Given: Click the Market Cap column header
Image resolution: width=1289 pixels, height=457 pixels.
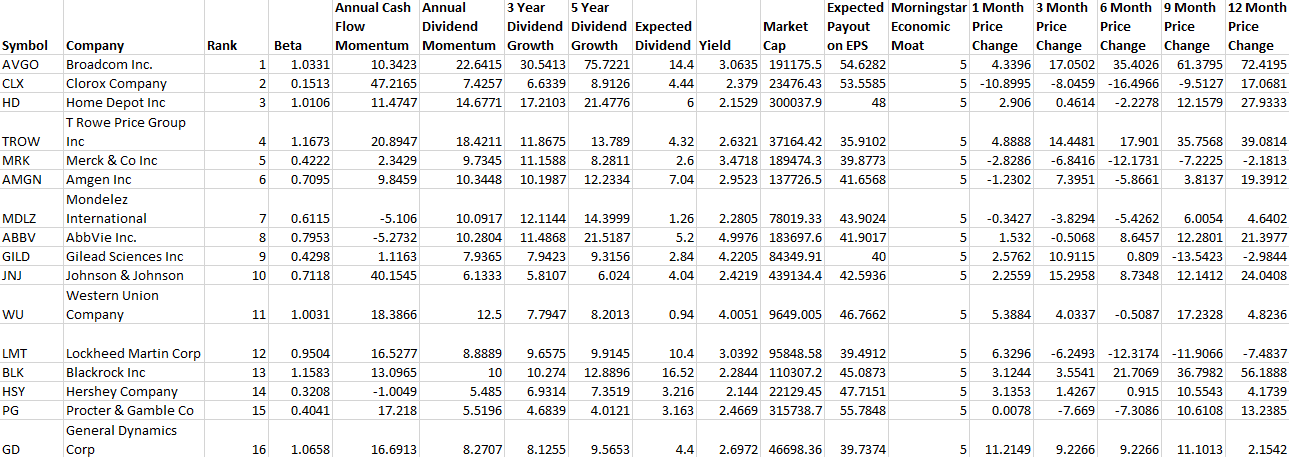Looking at the screenshot, I should (x=785, y=36).
